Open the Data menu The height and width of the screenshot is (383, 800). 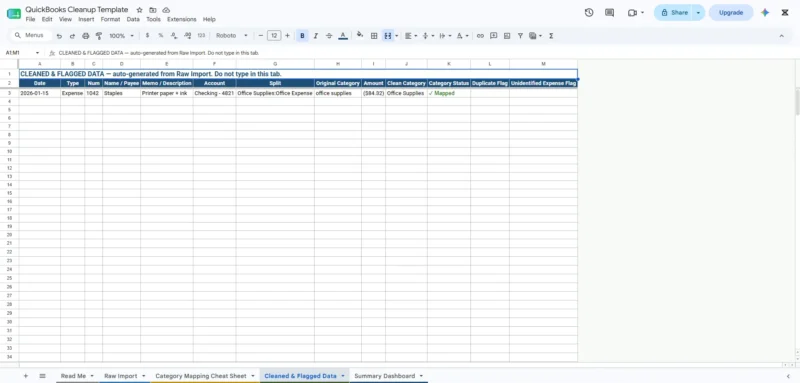[133, 19]
